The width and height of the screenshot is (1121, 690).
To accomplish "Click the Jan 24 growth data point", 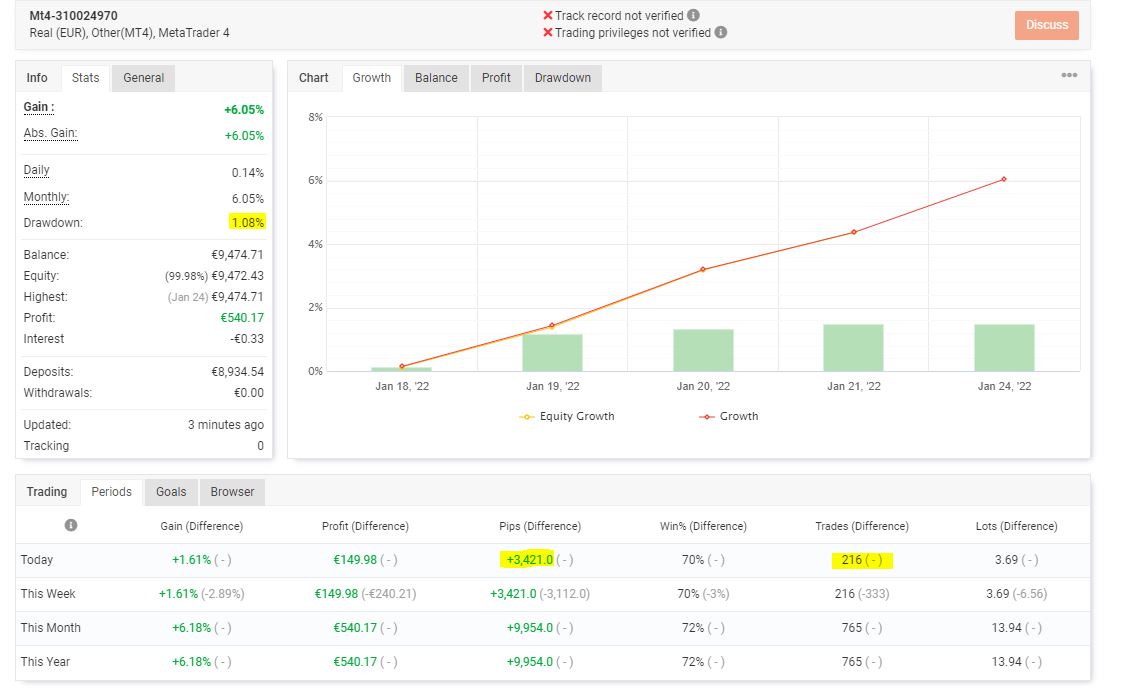I will click(1003, 179).
